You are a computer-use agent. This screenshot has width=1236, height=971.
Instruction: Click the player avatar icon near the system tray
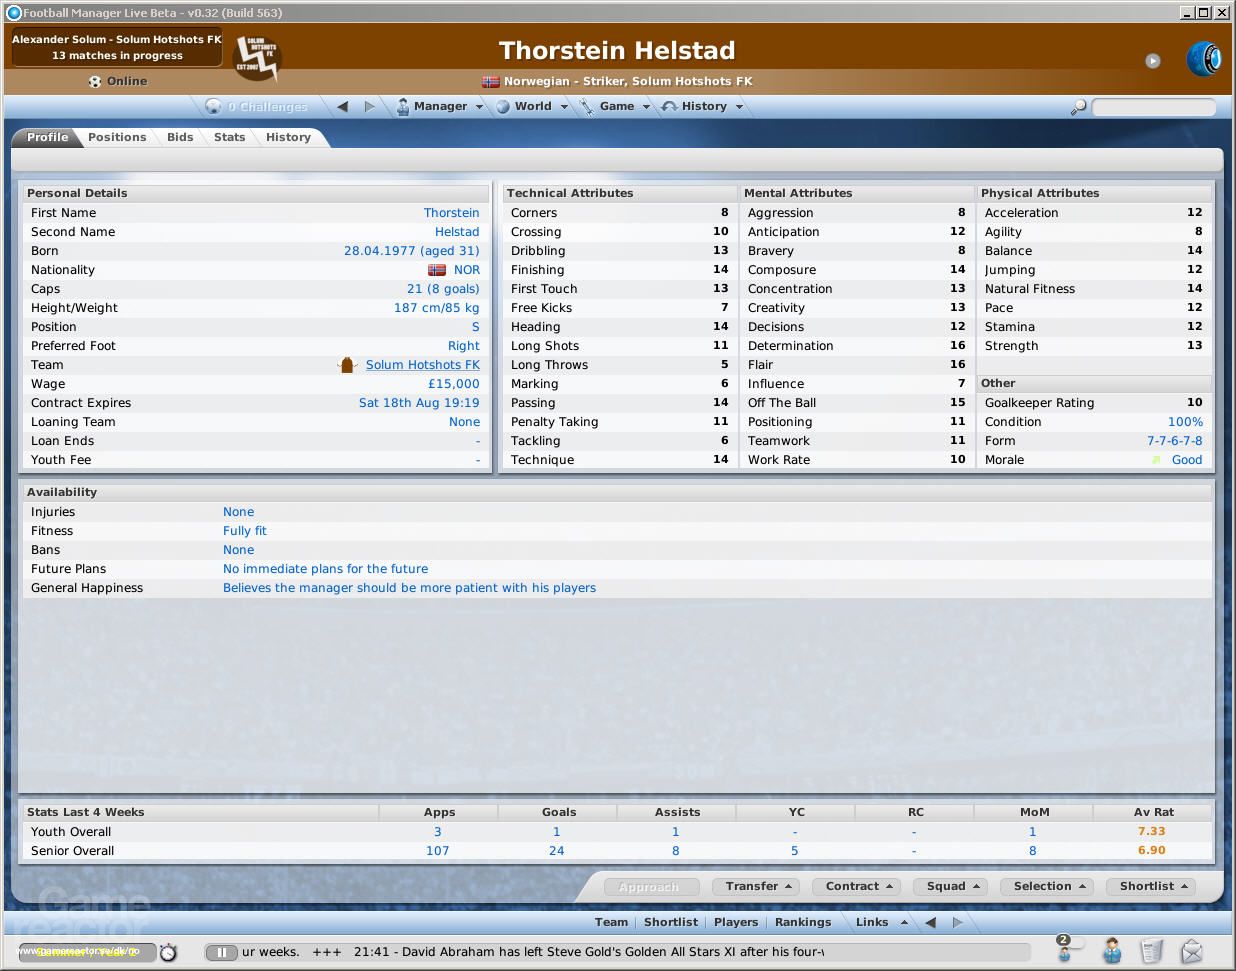click(x=1111, y=951)
